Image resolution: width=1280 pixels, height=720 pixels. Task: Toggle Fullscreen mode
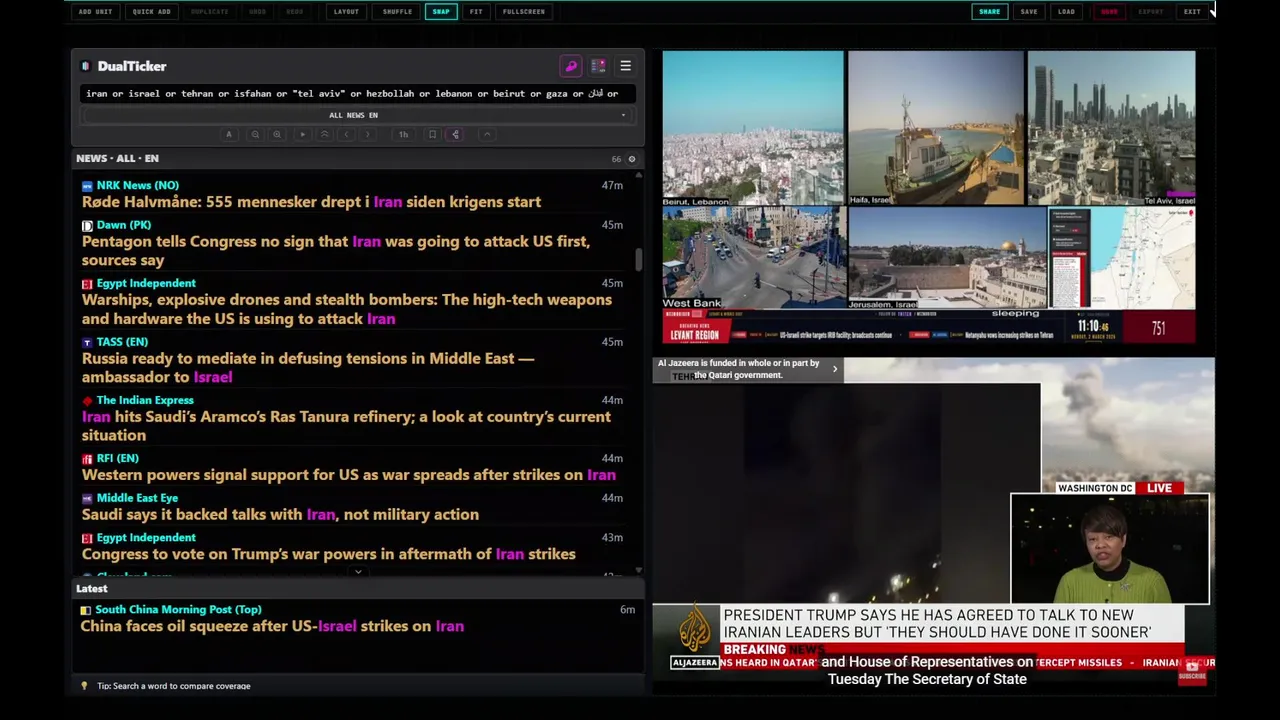click(524, 12)
